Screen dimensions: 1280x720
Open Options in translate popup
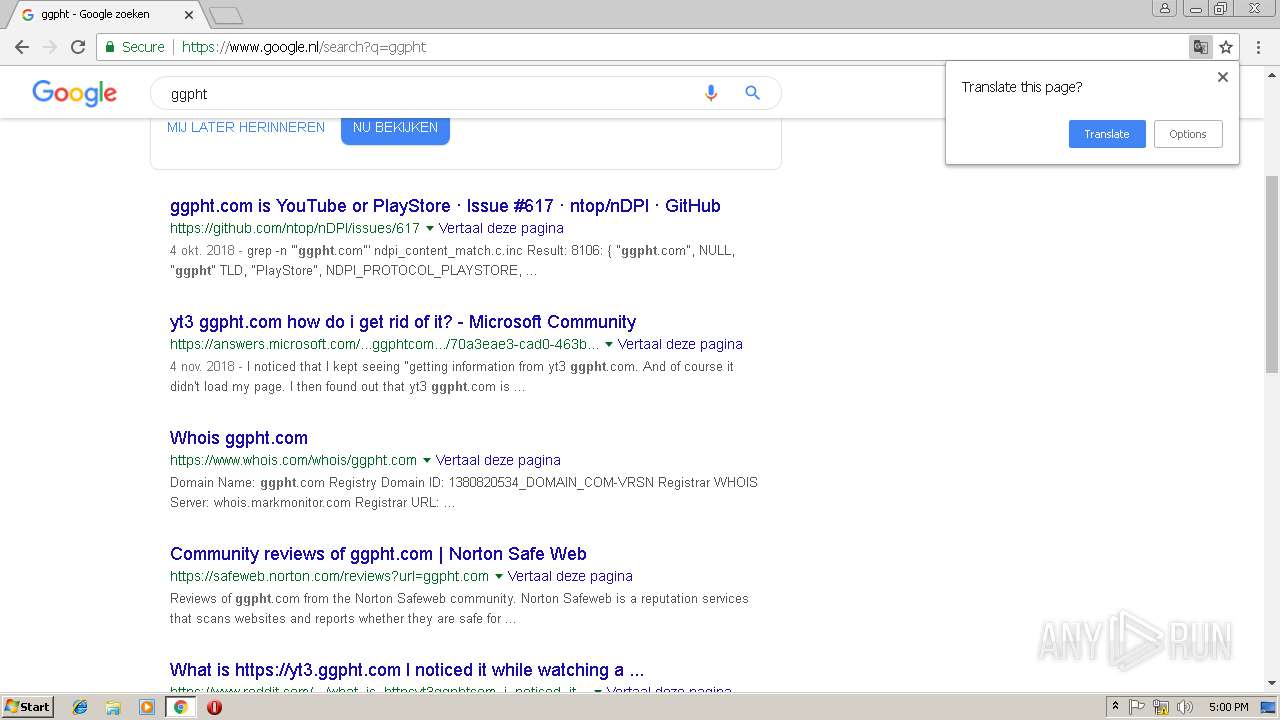point(1188,134)
